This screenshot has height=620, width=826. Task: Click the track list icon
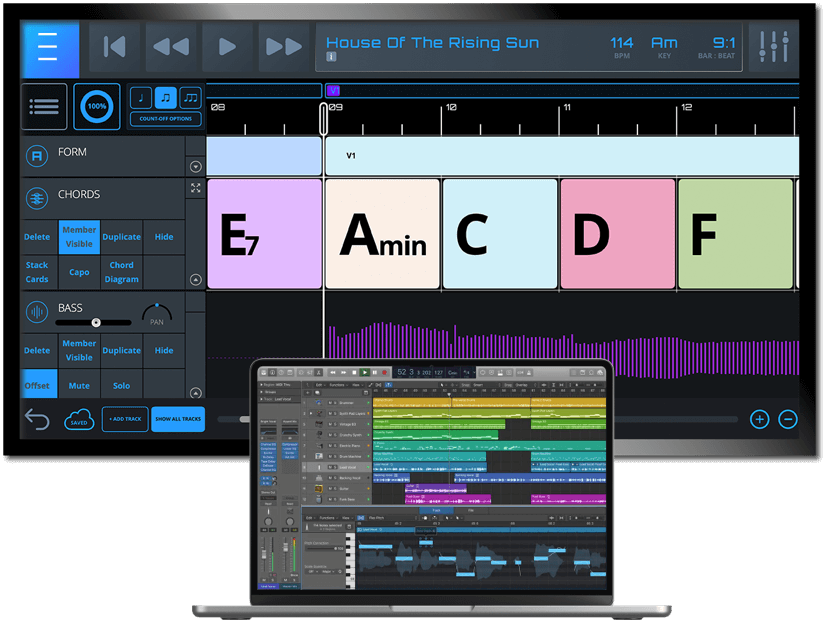(x=44, y=106)
